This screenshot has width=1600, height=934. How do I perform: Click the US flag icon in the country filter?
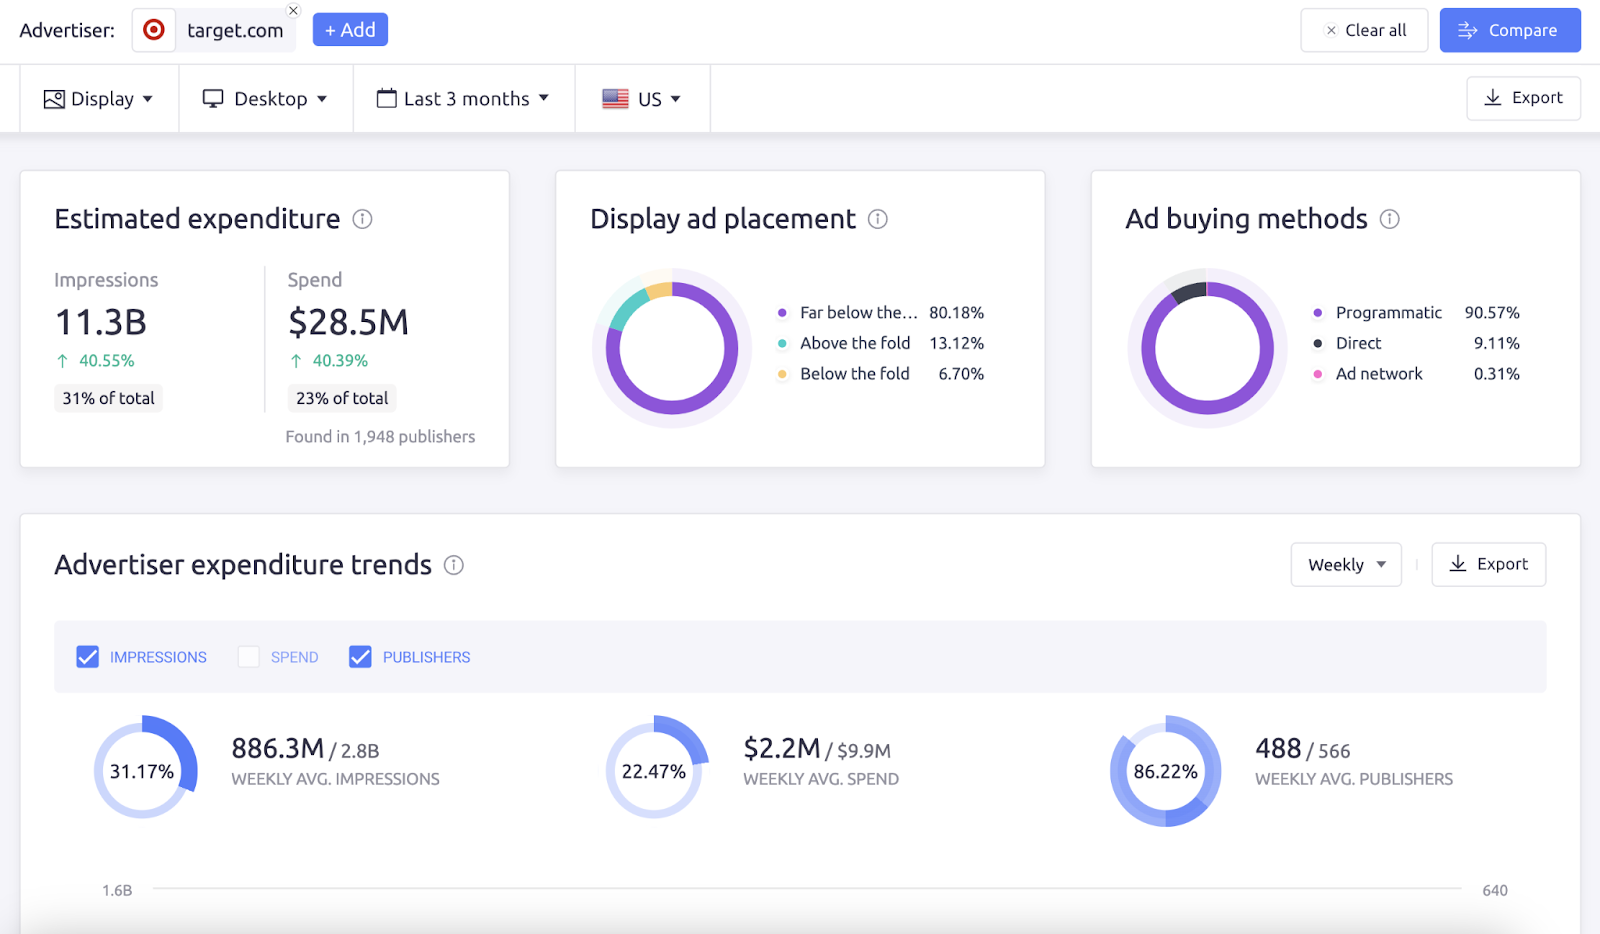coord(616,98)
